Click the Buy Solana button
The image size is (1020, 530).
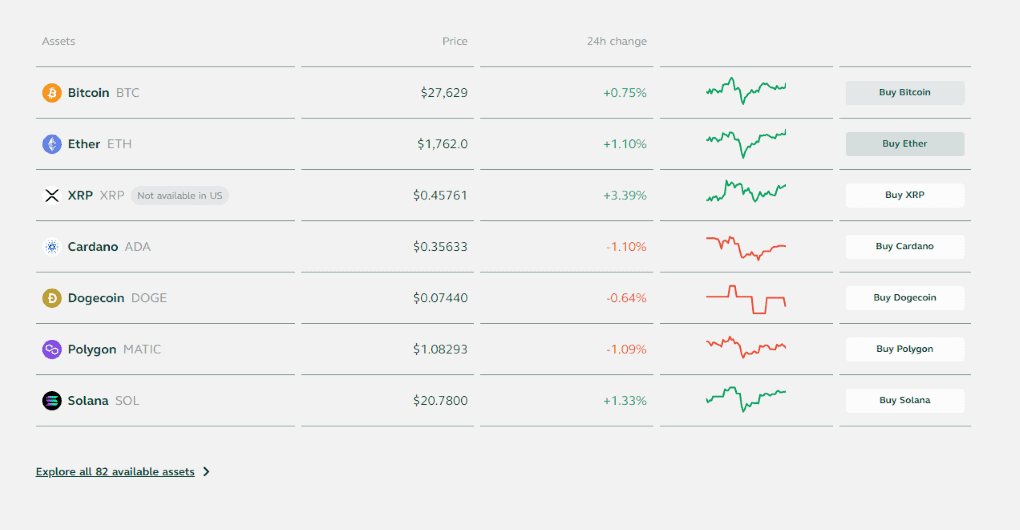pyautogui.click(x=905, y=401)
